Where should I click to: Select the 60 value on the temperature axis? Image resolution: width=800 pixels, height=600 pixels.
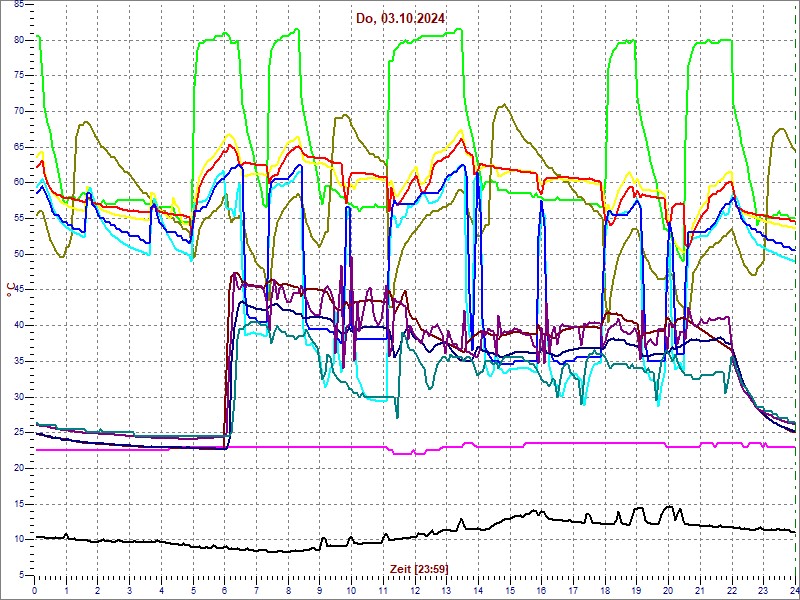tap(17, 183)
